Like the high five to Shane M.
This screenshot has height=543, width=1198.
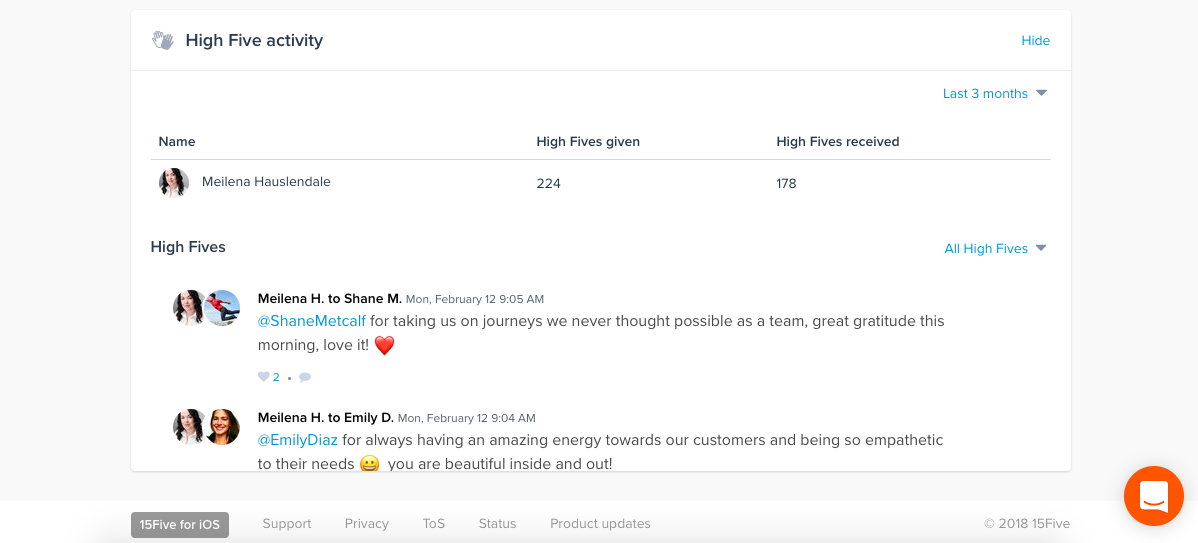click(264, 377)
